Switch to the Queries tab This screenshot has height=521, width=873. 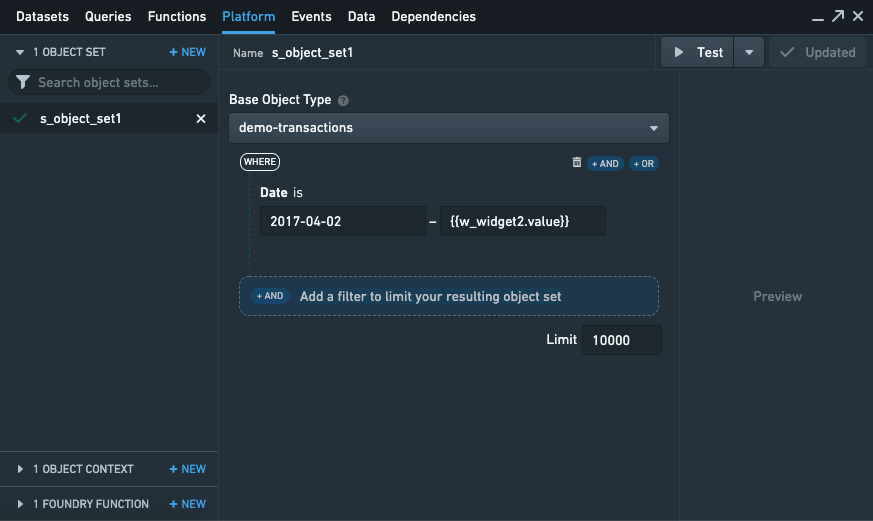(x=108, y=17)
